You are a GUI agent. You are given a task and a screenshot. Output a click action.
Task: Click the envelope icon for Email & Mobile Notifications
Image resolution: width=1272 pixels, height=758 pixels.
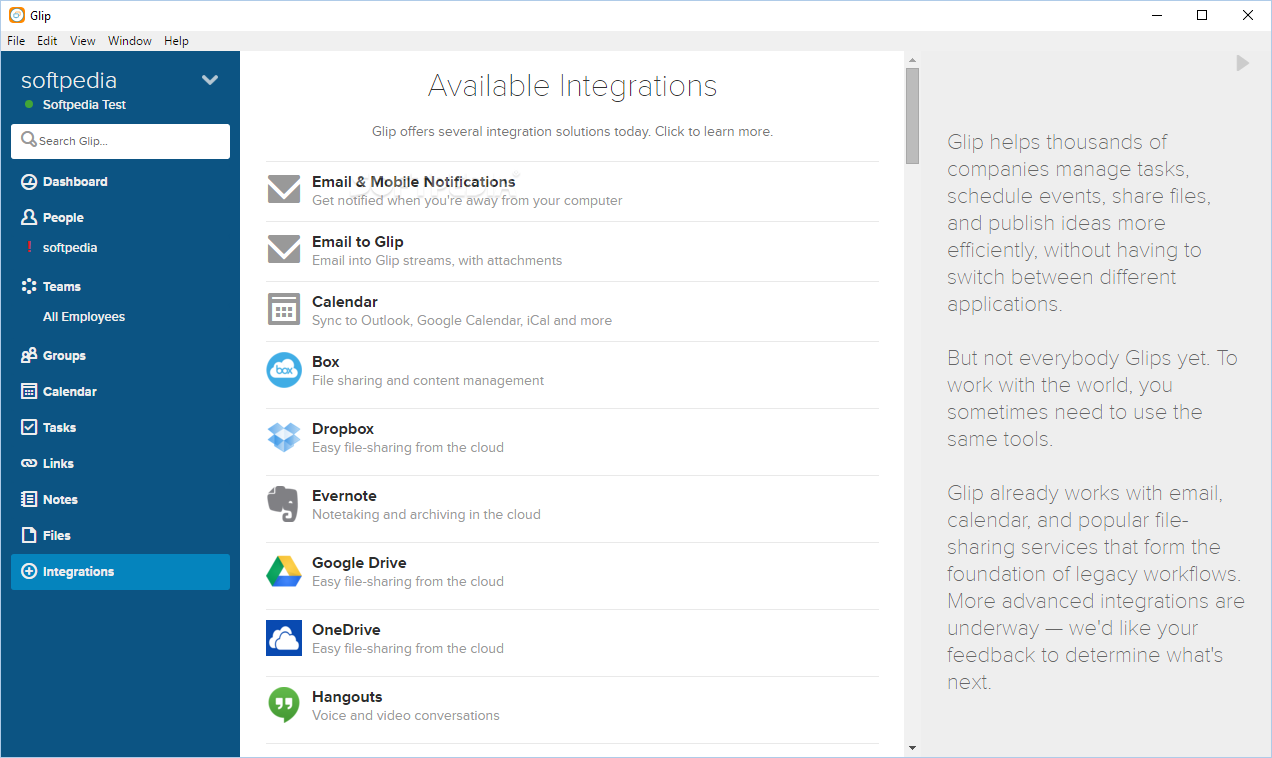[284, 189]
